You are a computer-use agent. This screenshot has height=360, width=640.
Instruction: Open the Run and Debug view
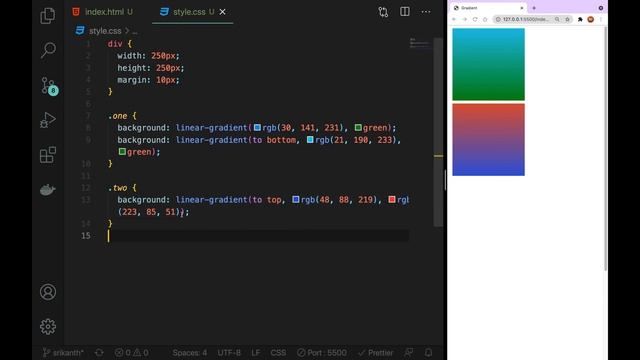48,120
